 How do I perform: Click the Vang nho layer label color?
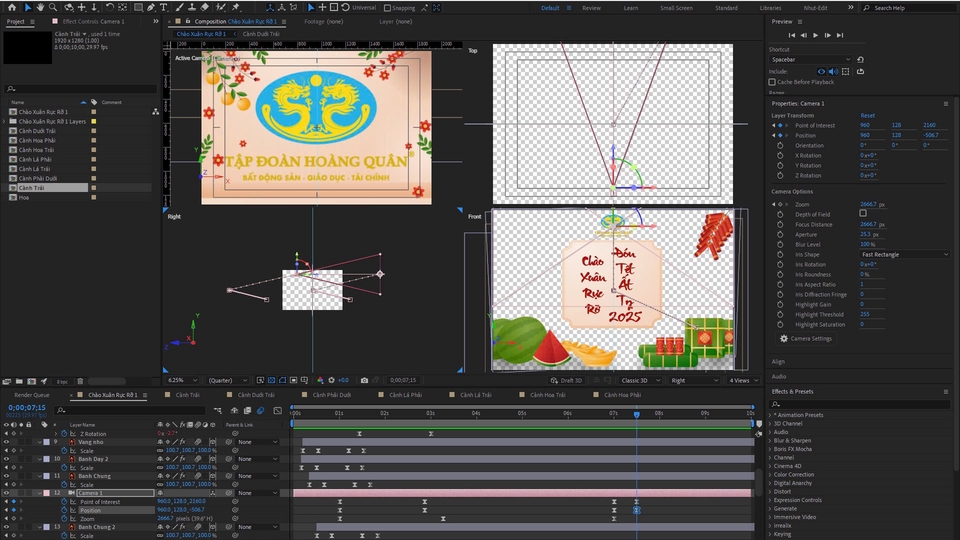click(x=47, y=441)
